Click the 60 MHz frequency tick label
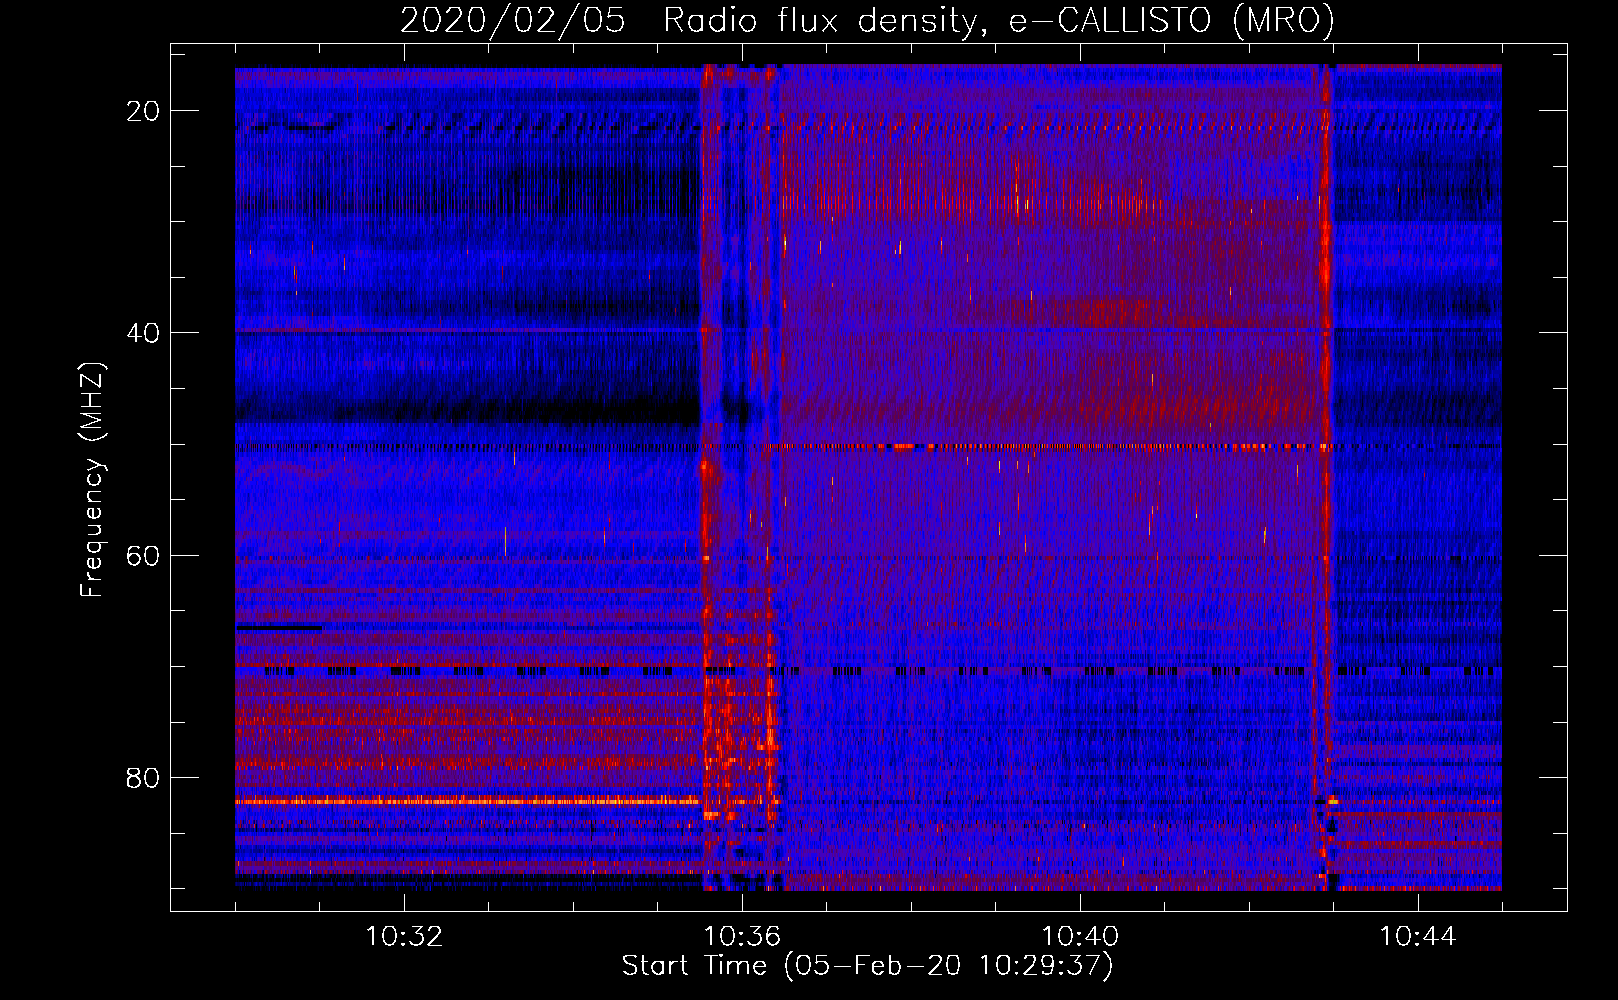This screenshot has width=1618, height=1000. click(143, 556)
